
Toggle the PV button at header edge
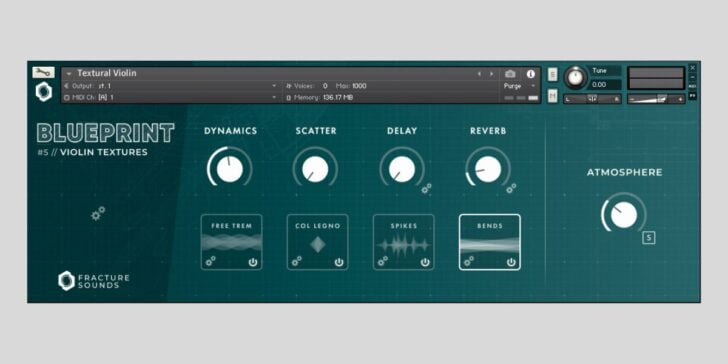[x=692, y=96]
